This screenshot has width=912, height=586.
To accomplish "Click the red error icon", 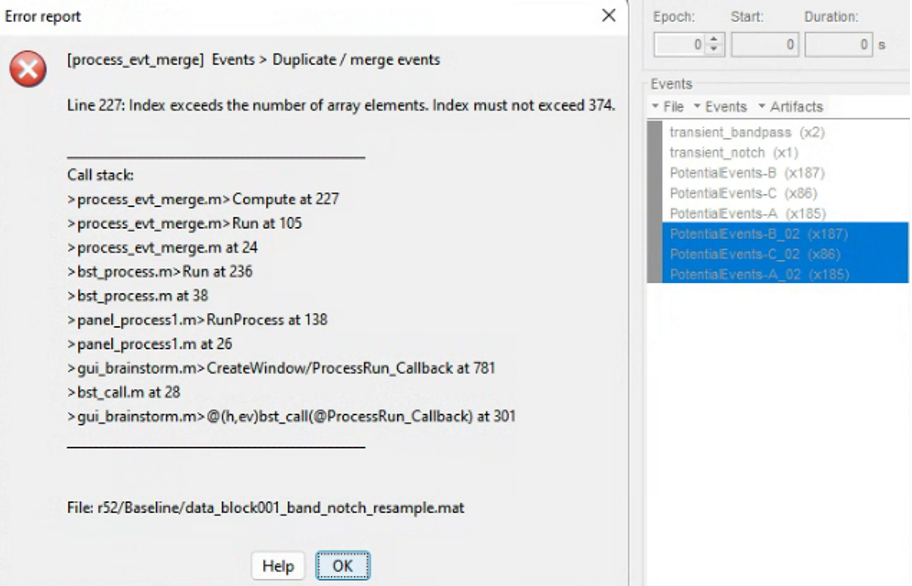I will [x=27, y=70].
